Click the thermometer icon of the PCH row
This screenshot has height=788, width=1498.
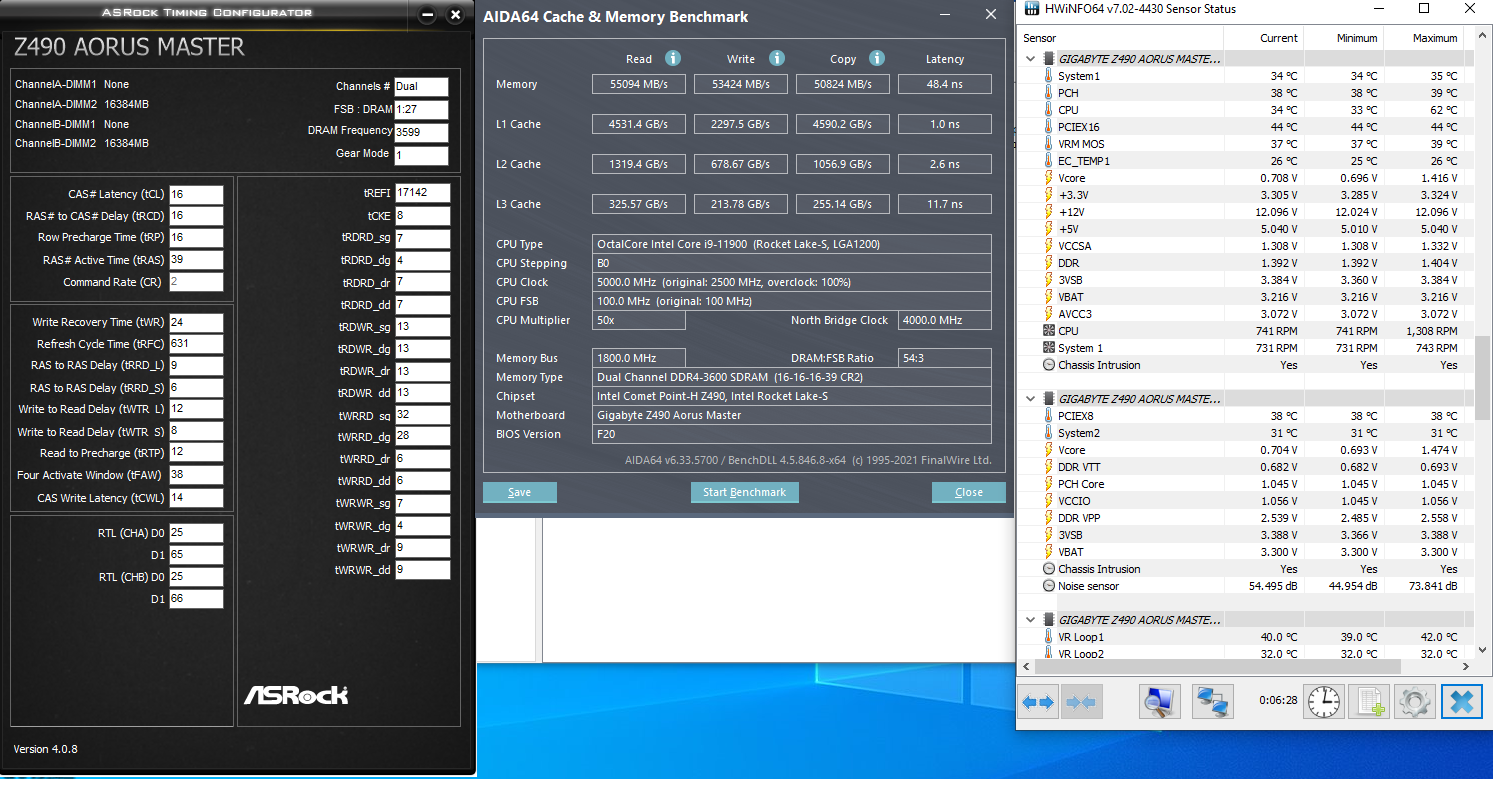click(x=1048, y=93)
